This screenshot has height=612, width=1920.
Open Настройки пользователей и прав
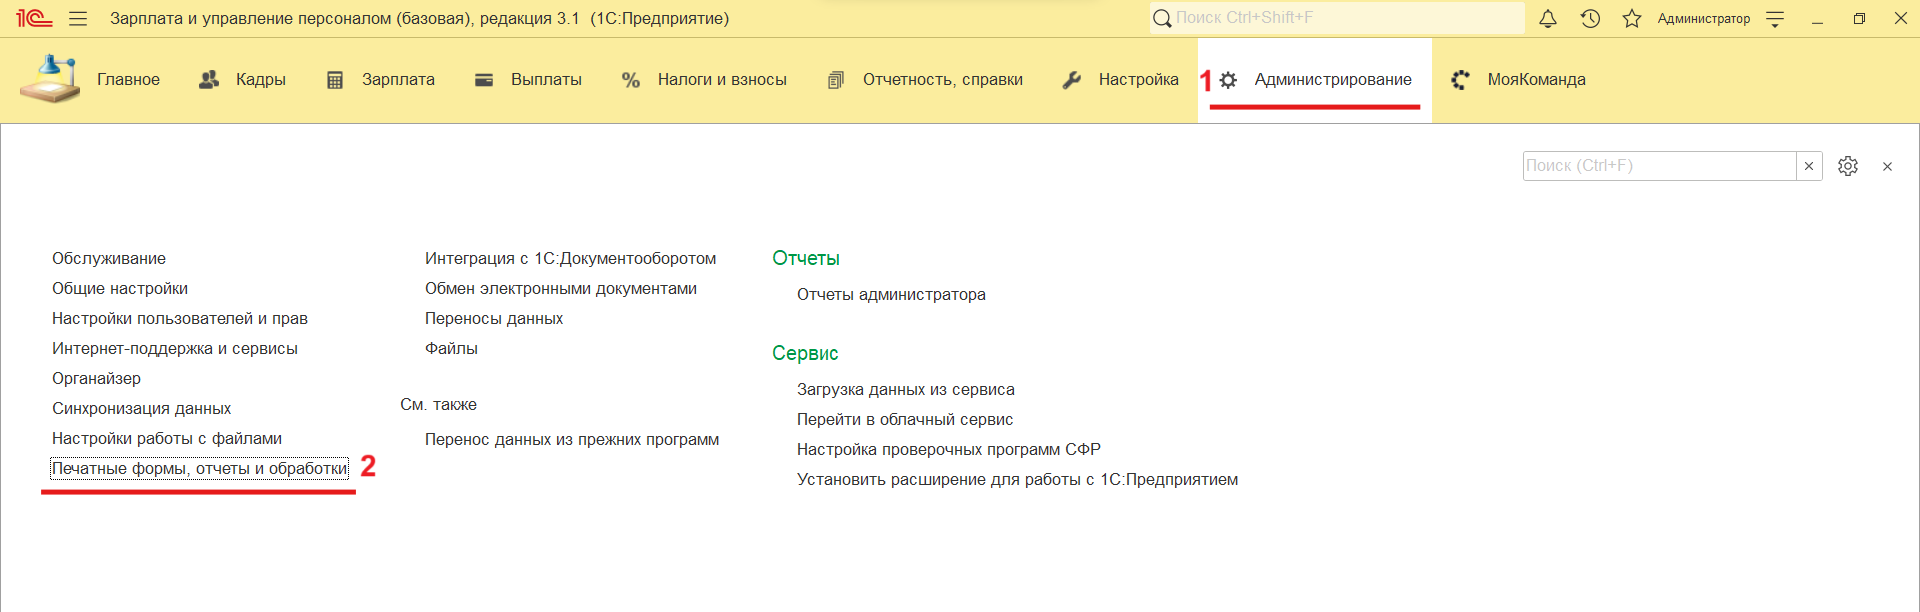pyautogui.click(x=180, y=318)
